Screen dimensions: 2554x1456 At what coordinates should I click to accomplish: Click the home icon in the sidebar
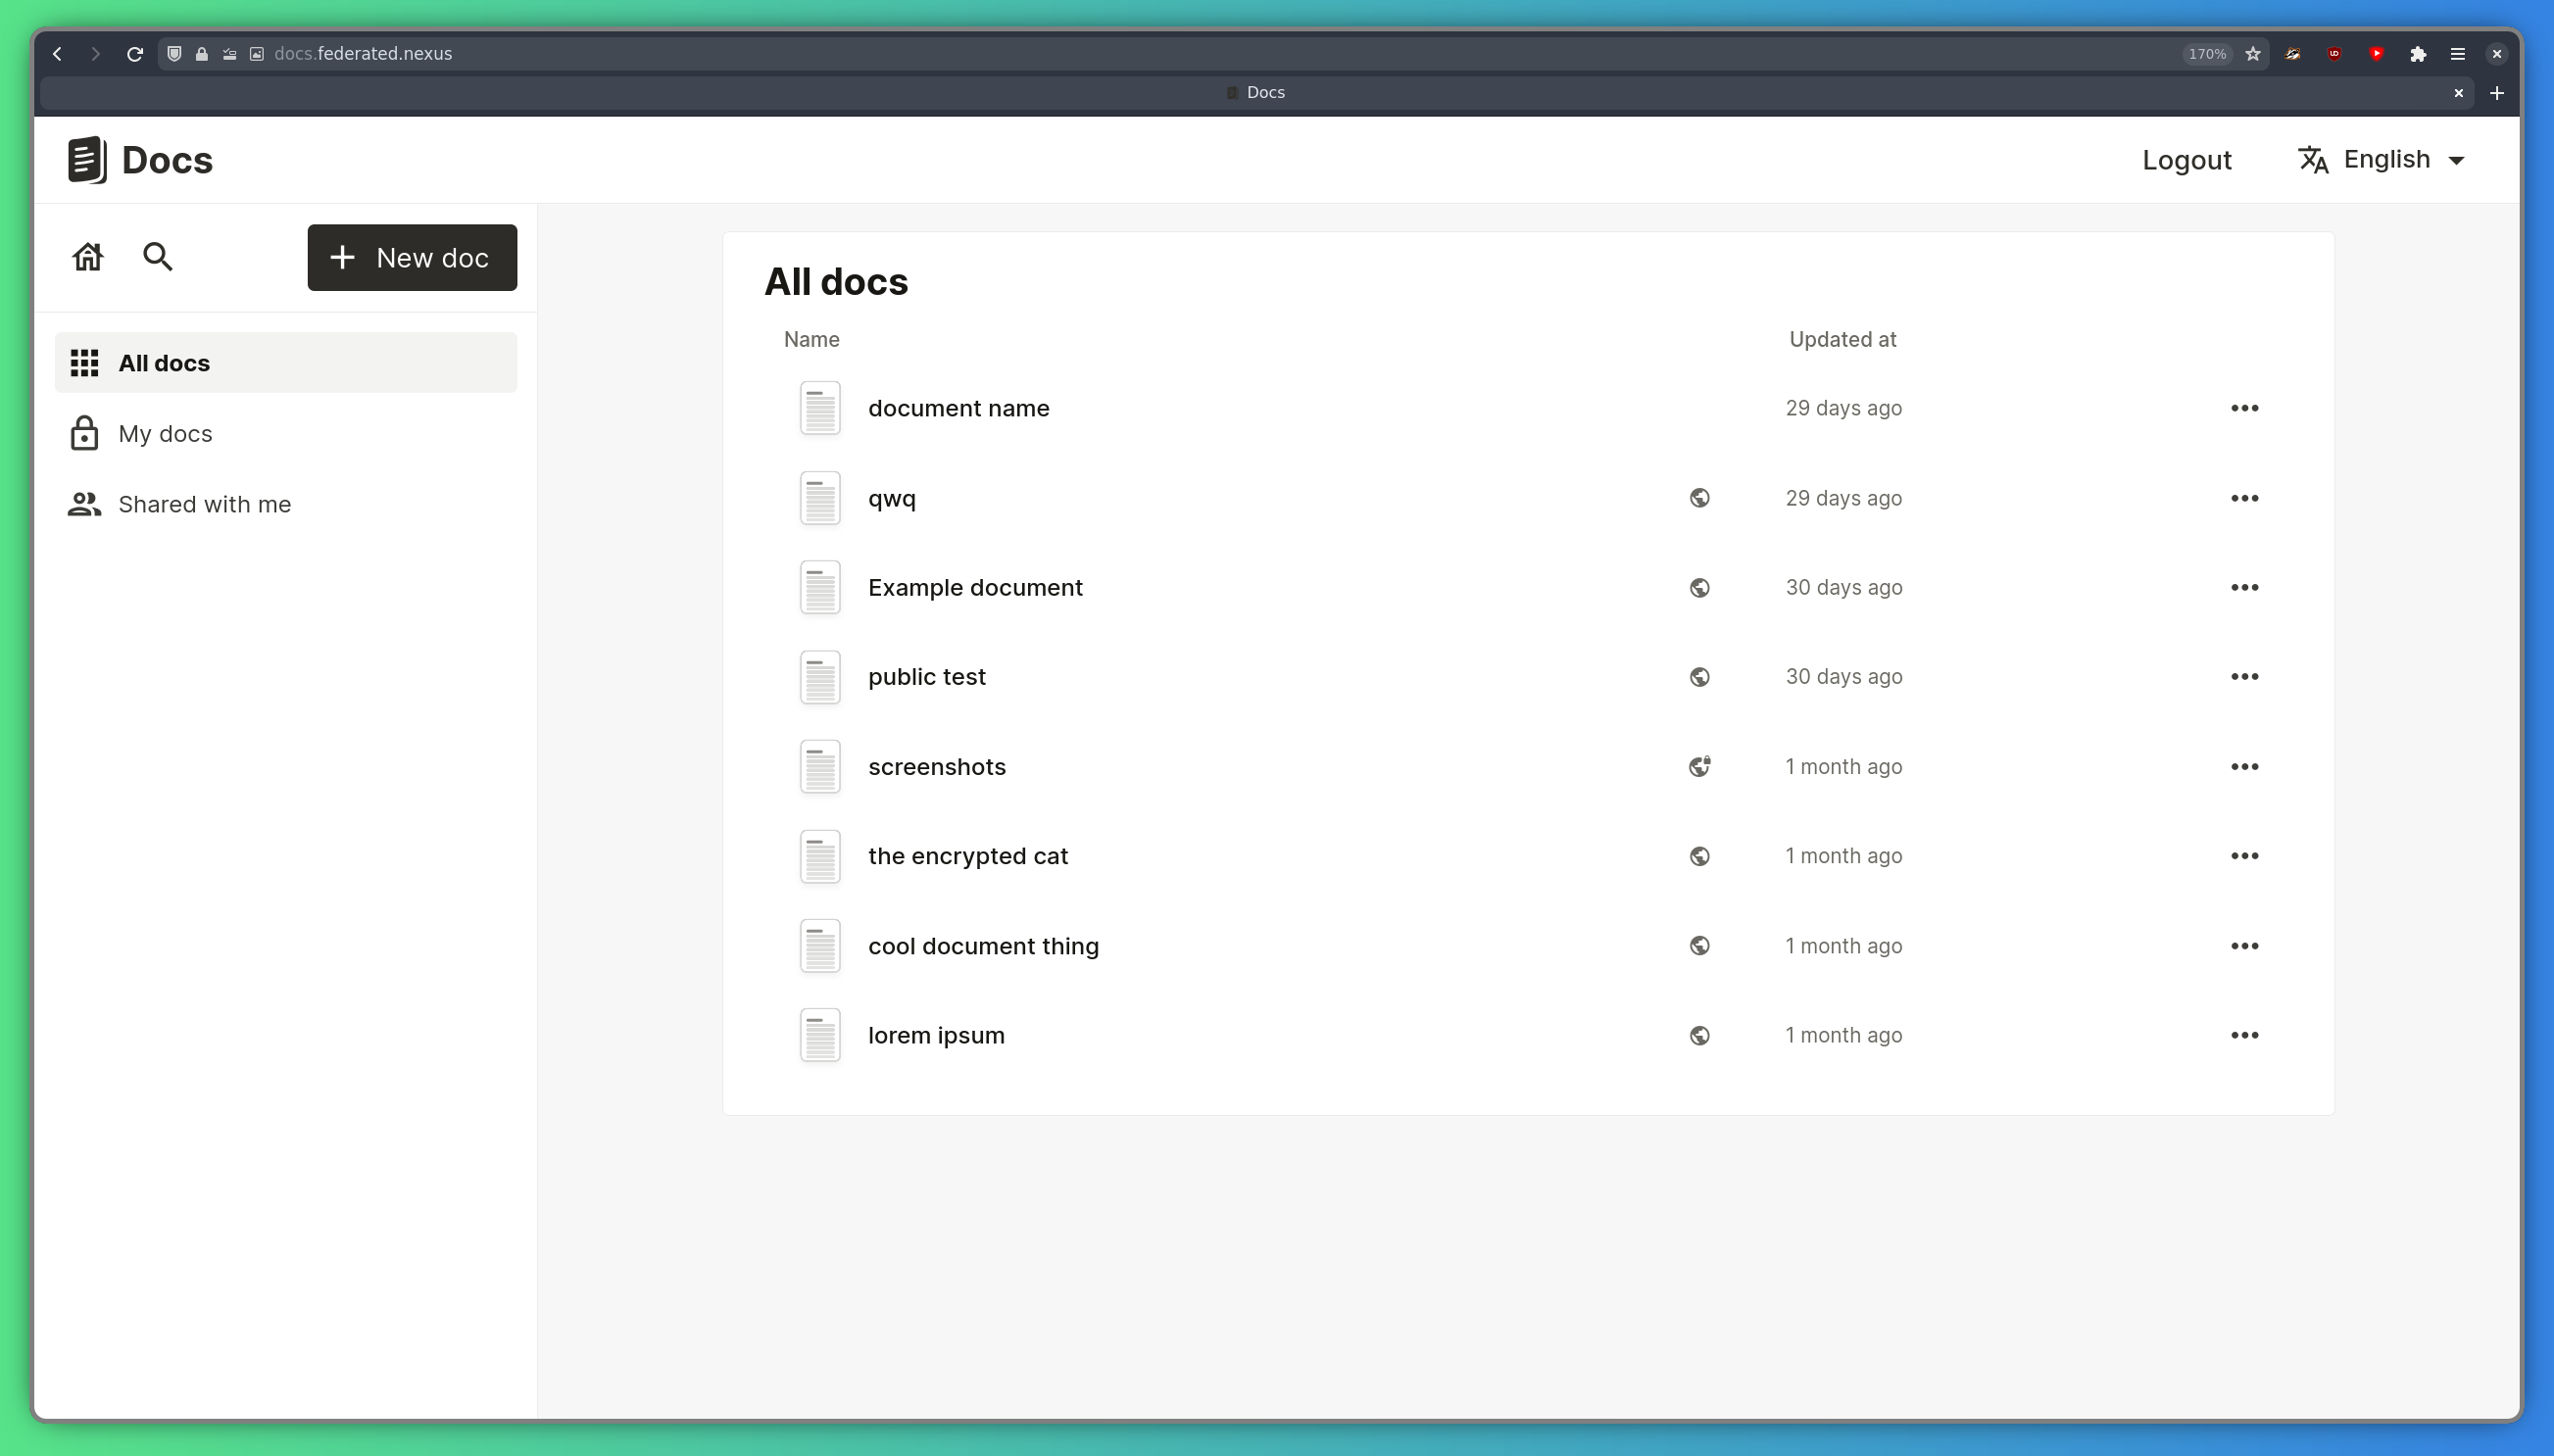[87, 257]
